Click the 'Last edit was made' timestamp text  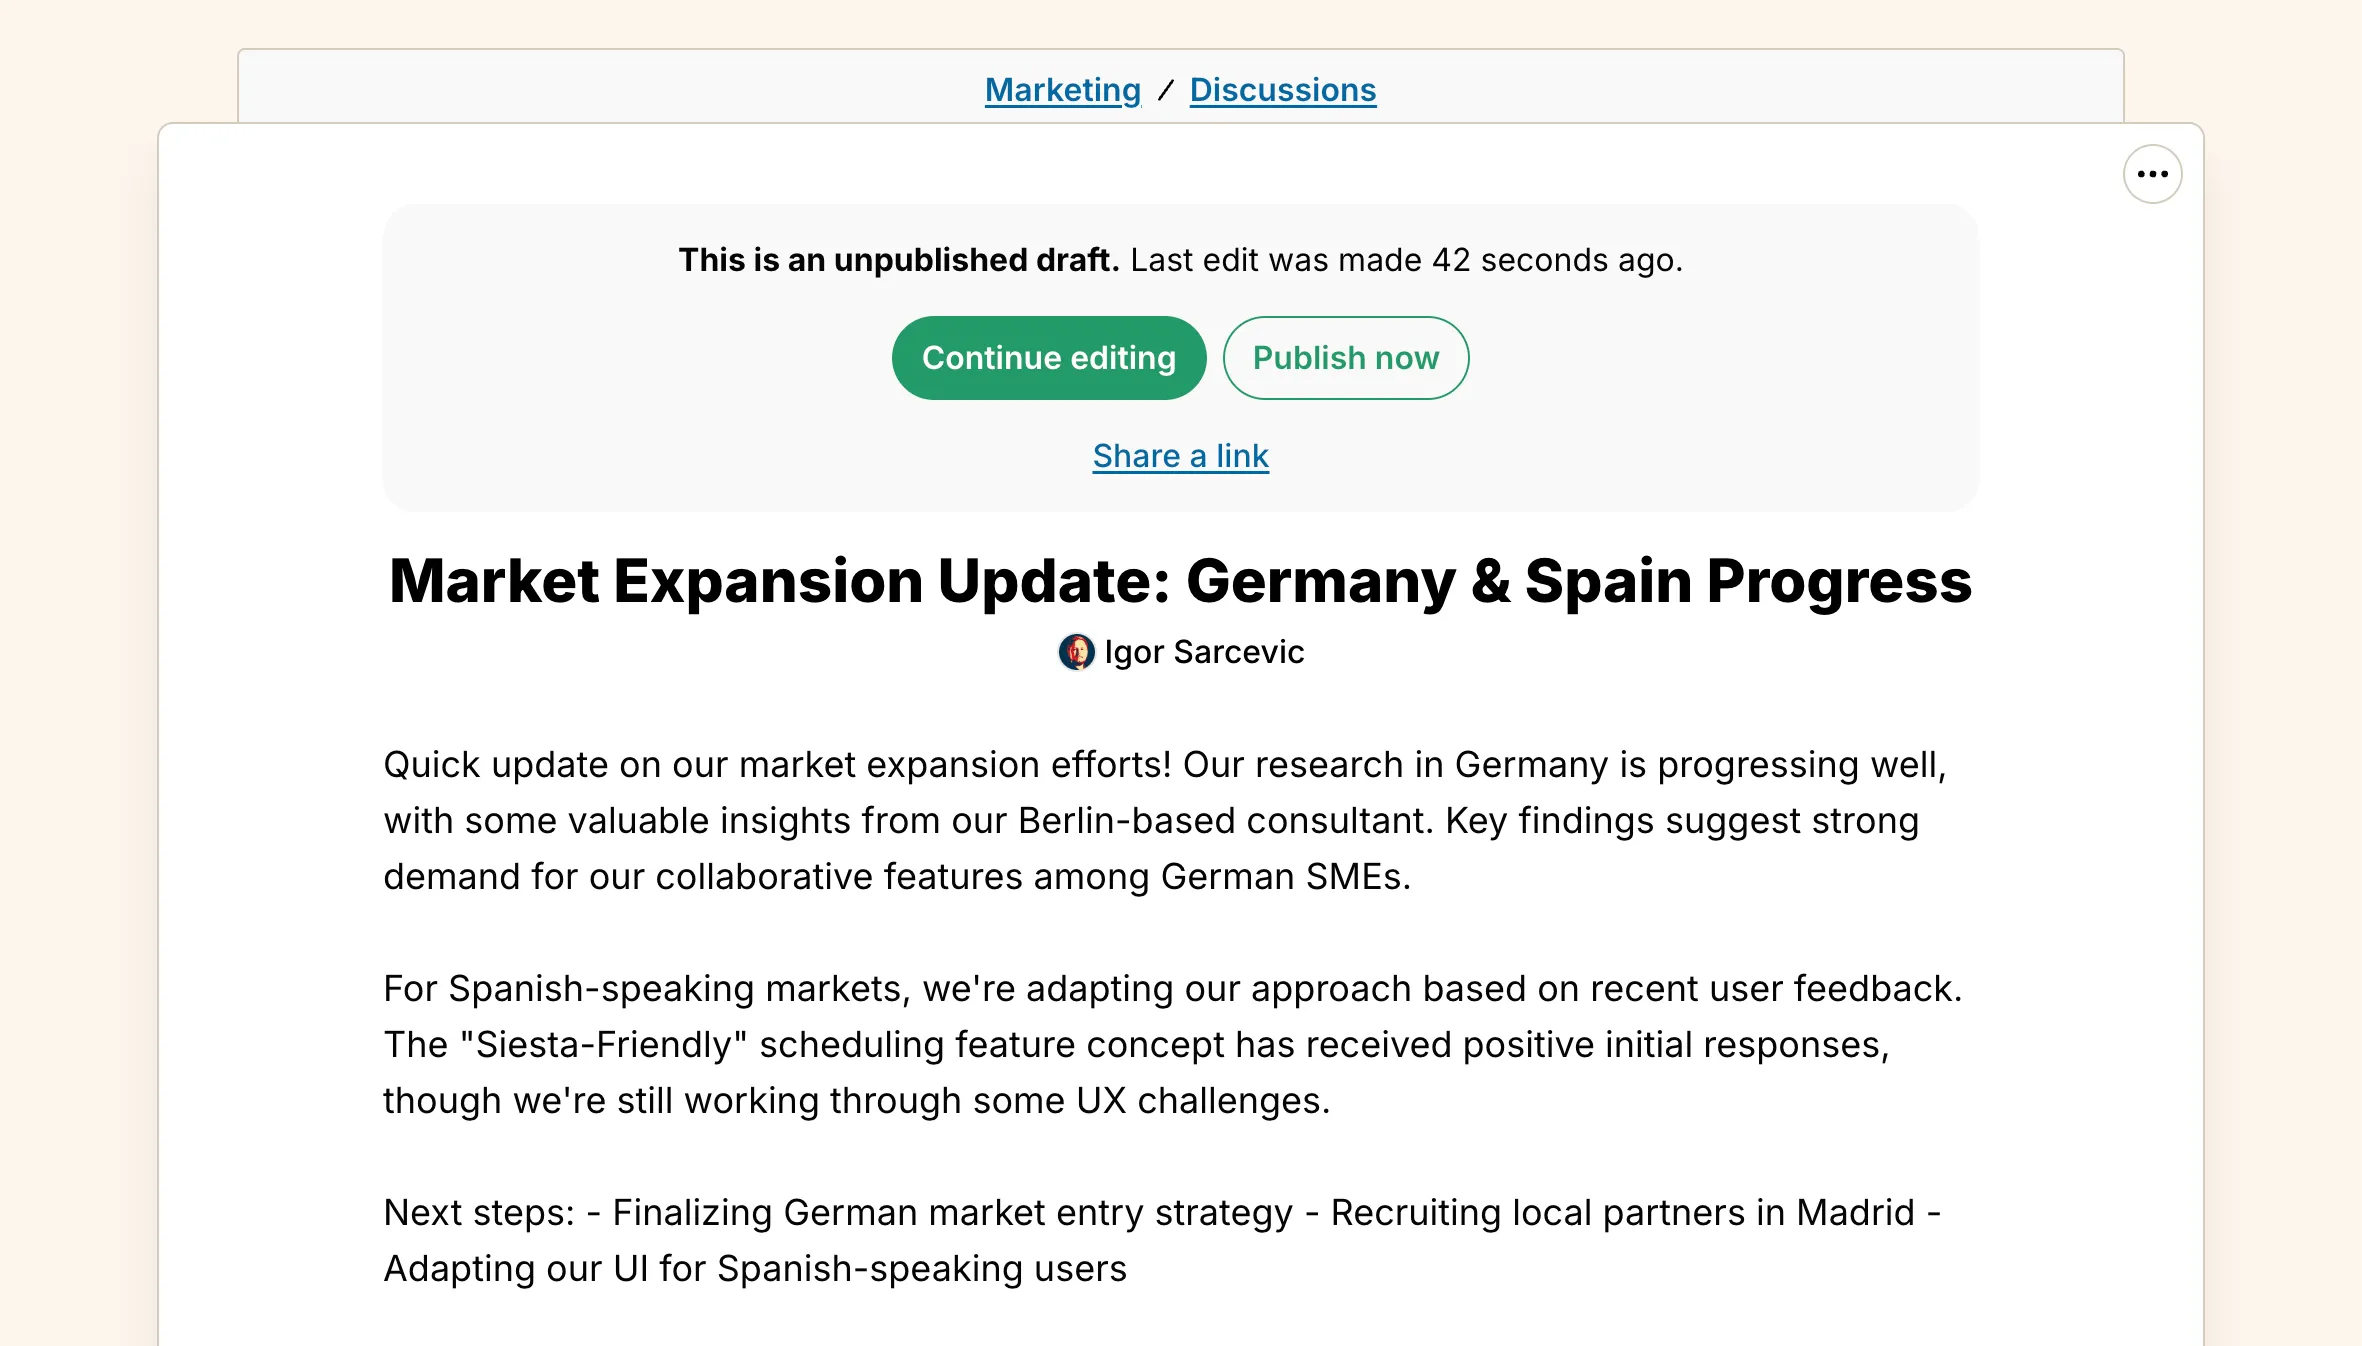point(1406,260)
